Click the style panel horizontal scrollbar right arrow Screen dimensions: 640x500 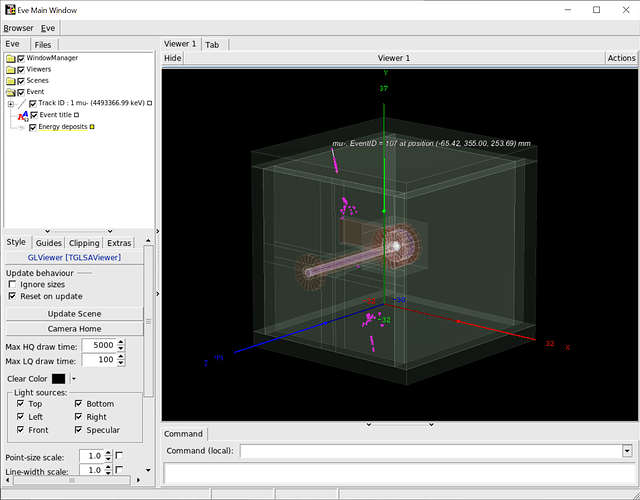(x=138, y=480)
